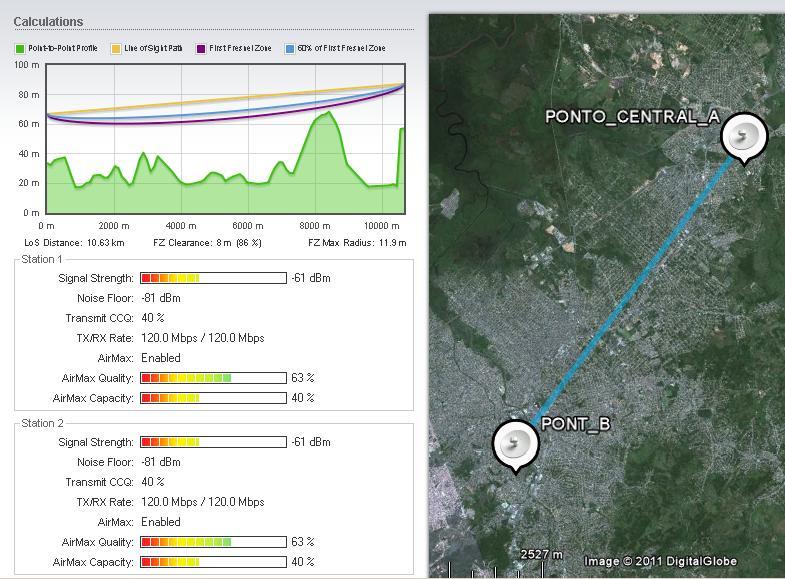This screenshot has height=579, width=785.
Task: Click the PONTO_CENTRAL_A map label
Action: click(632, 117)
